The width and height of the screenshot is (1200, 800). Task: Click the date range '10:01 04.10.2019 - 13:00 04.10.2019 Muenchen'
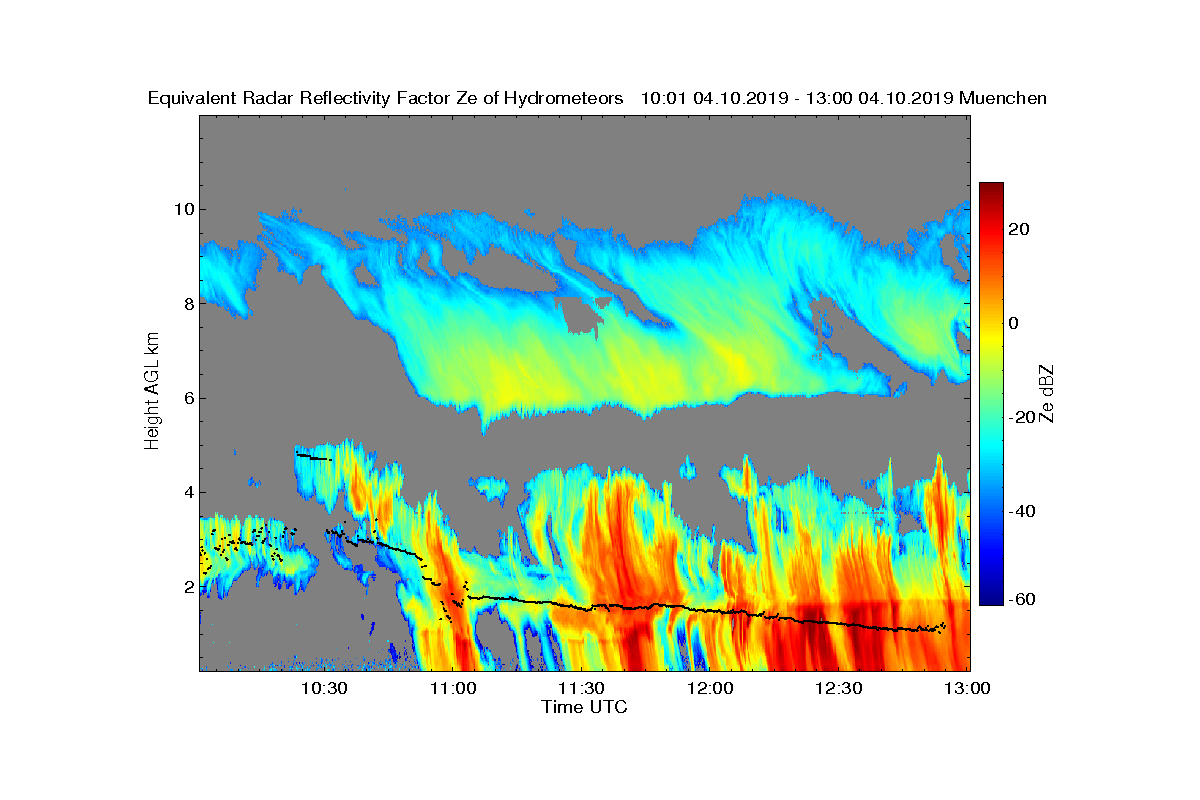pos(844,98)
